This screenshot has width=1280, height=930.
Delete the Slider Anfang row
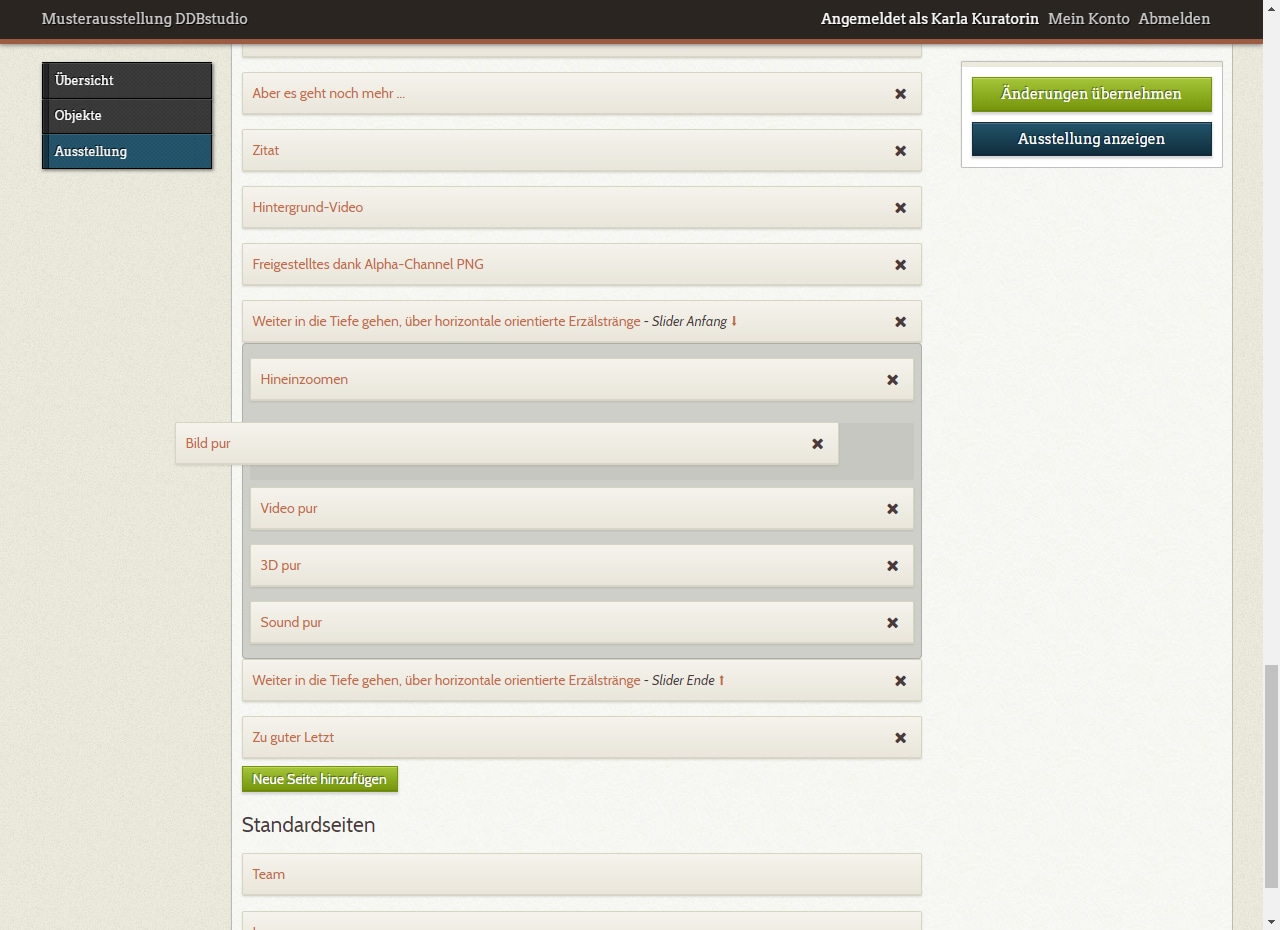click(900, 322)
